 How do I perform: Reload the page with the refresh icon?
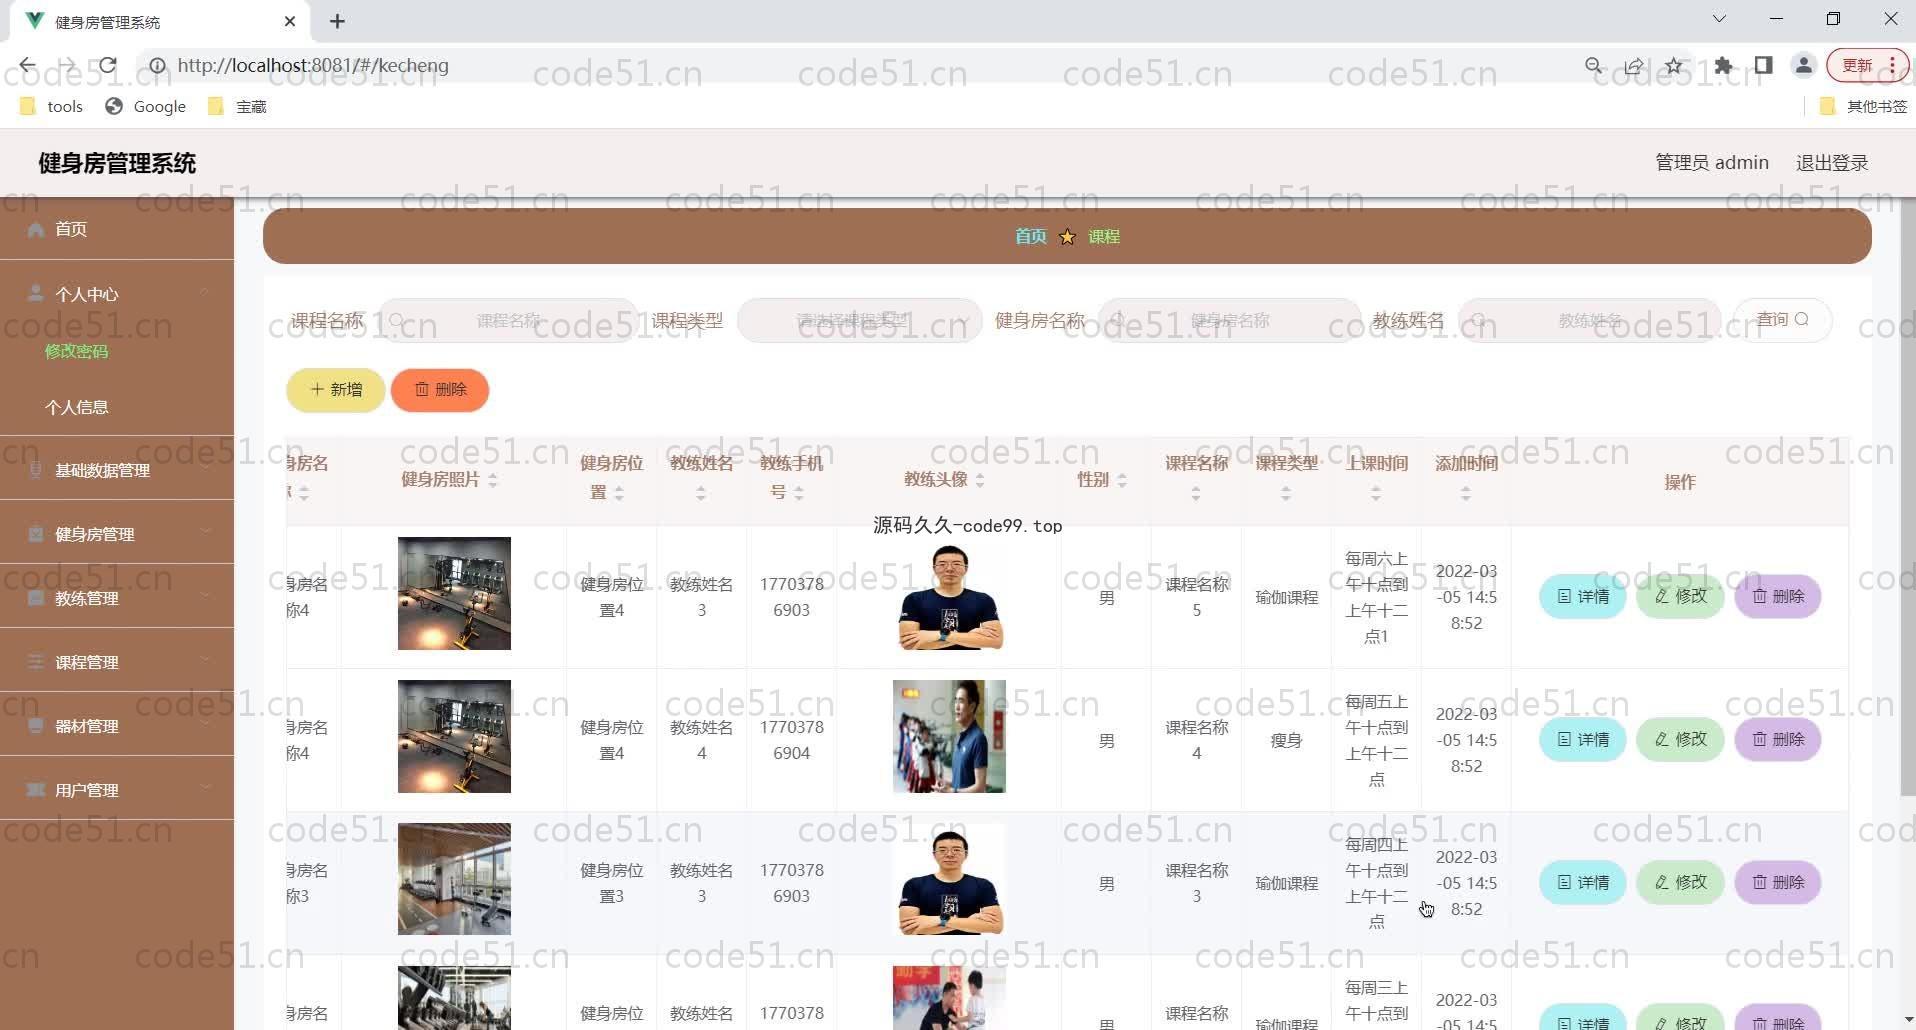pyautogui.click(x=107, y=66)
